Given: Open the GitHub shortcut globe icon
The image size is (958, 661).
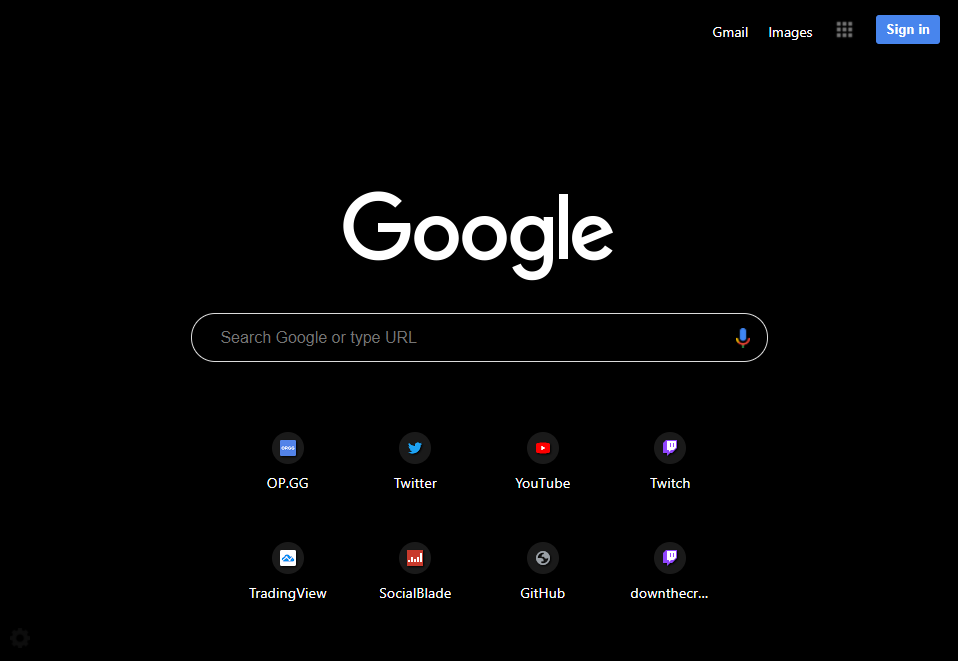Looking at the screenshot, I should point(543,558).
